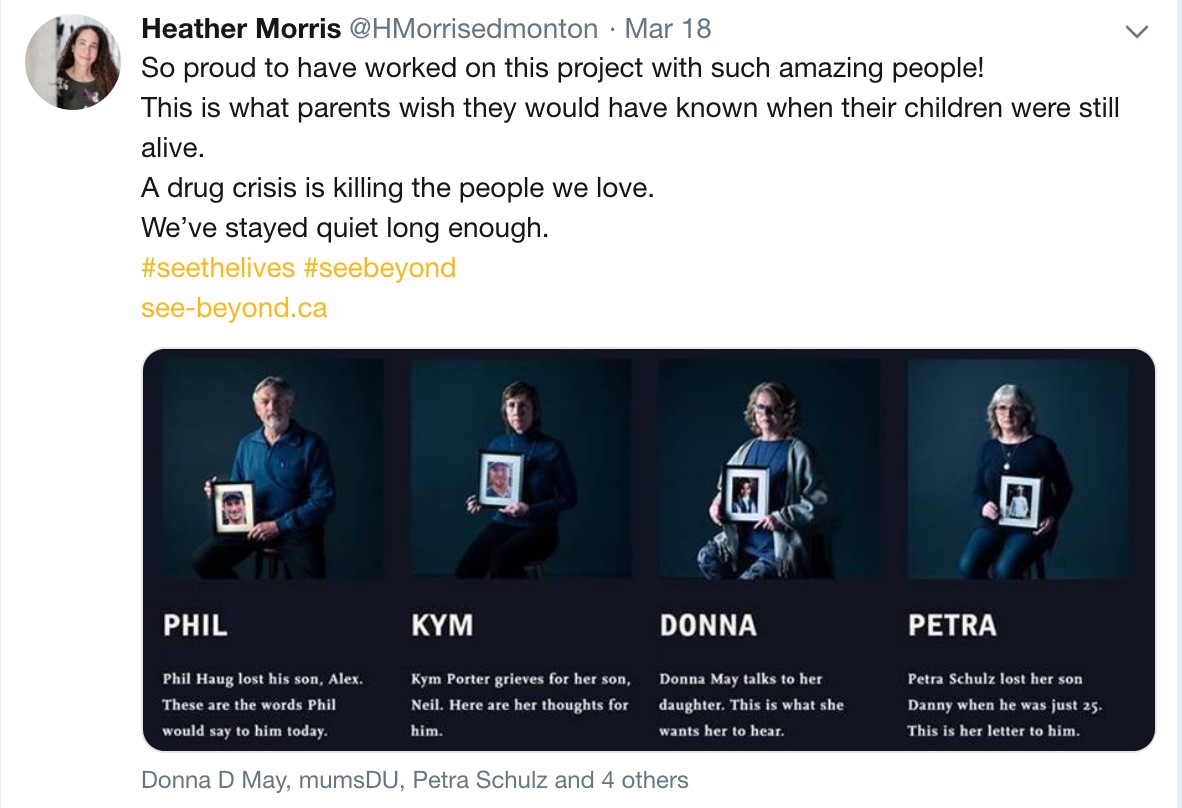Screen dimensions: 1182x808
Task: Follow the #seebeyond hashtag
Action: [380, 268]
